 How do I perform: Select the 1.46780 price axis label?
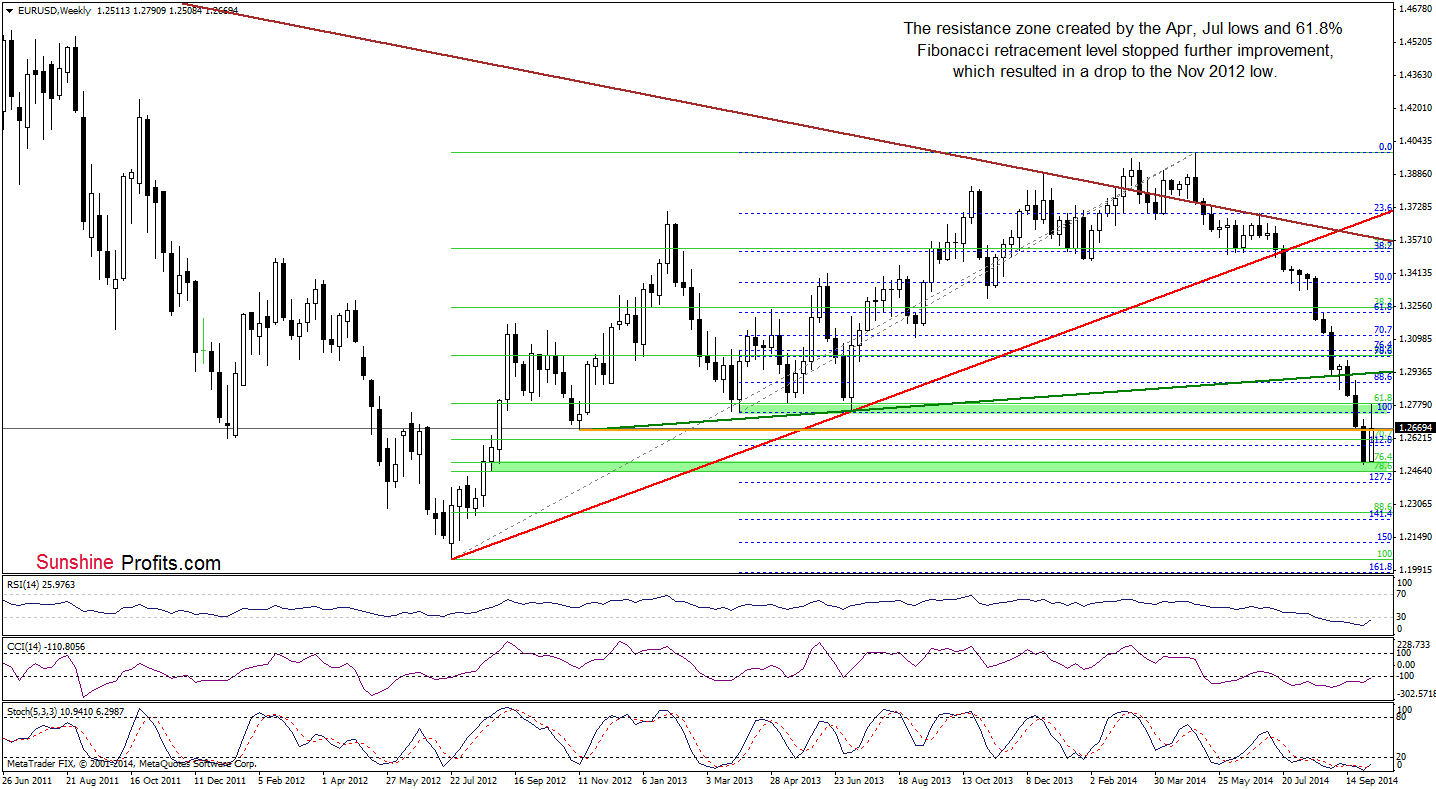tap(1415, 8)
